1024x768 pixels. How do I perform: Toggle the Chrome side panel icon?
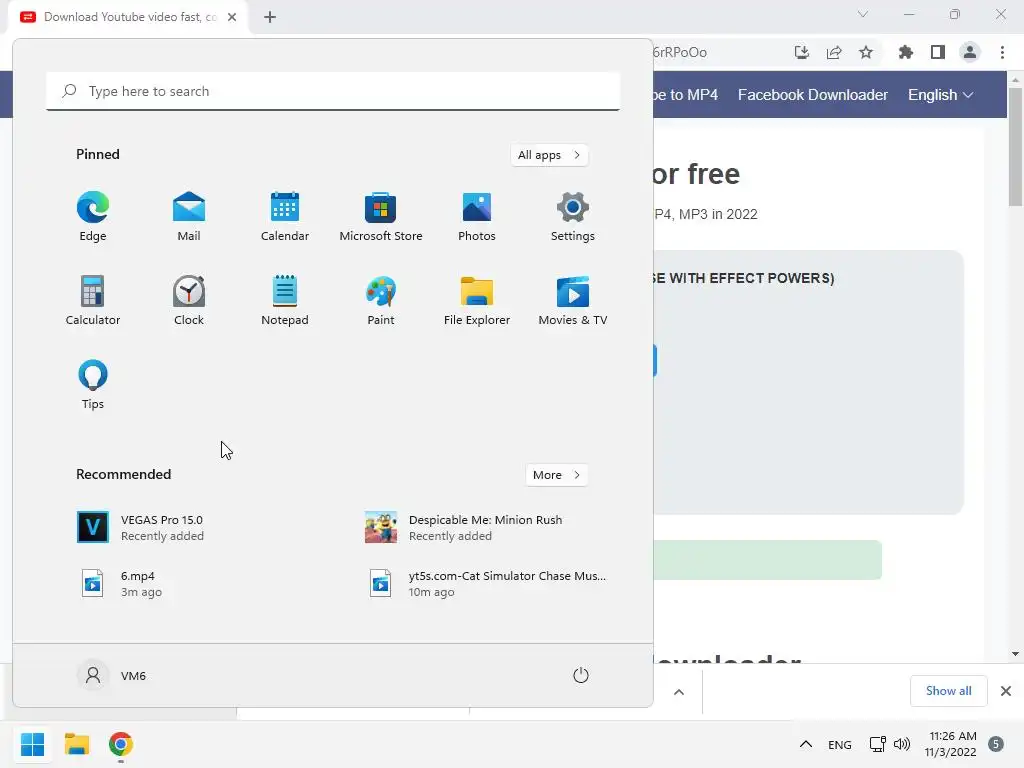[x=938, y=52]
